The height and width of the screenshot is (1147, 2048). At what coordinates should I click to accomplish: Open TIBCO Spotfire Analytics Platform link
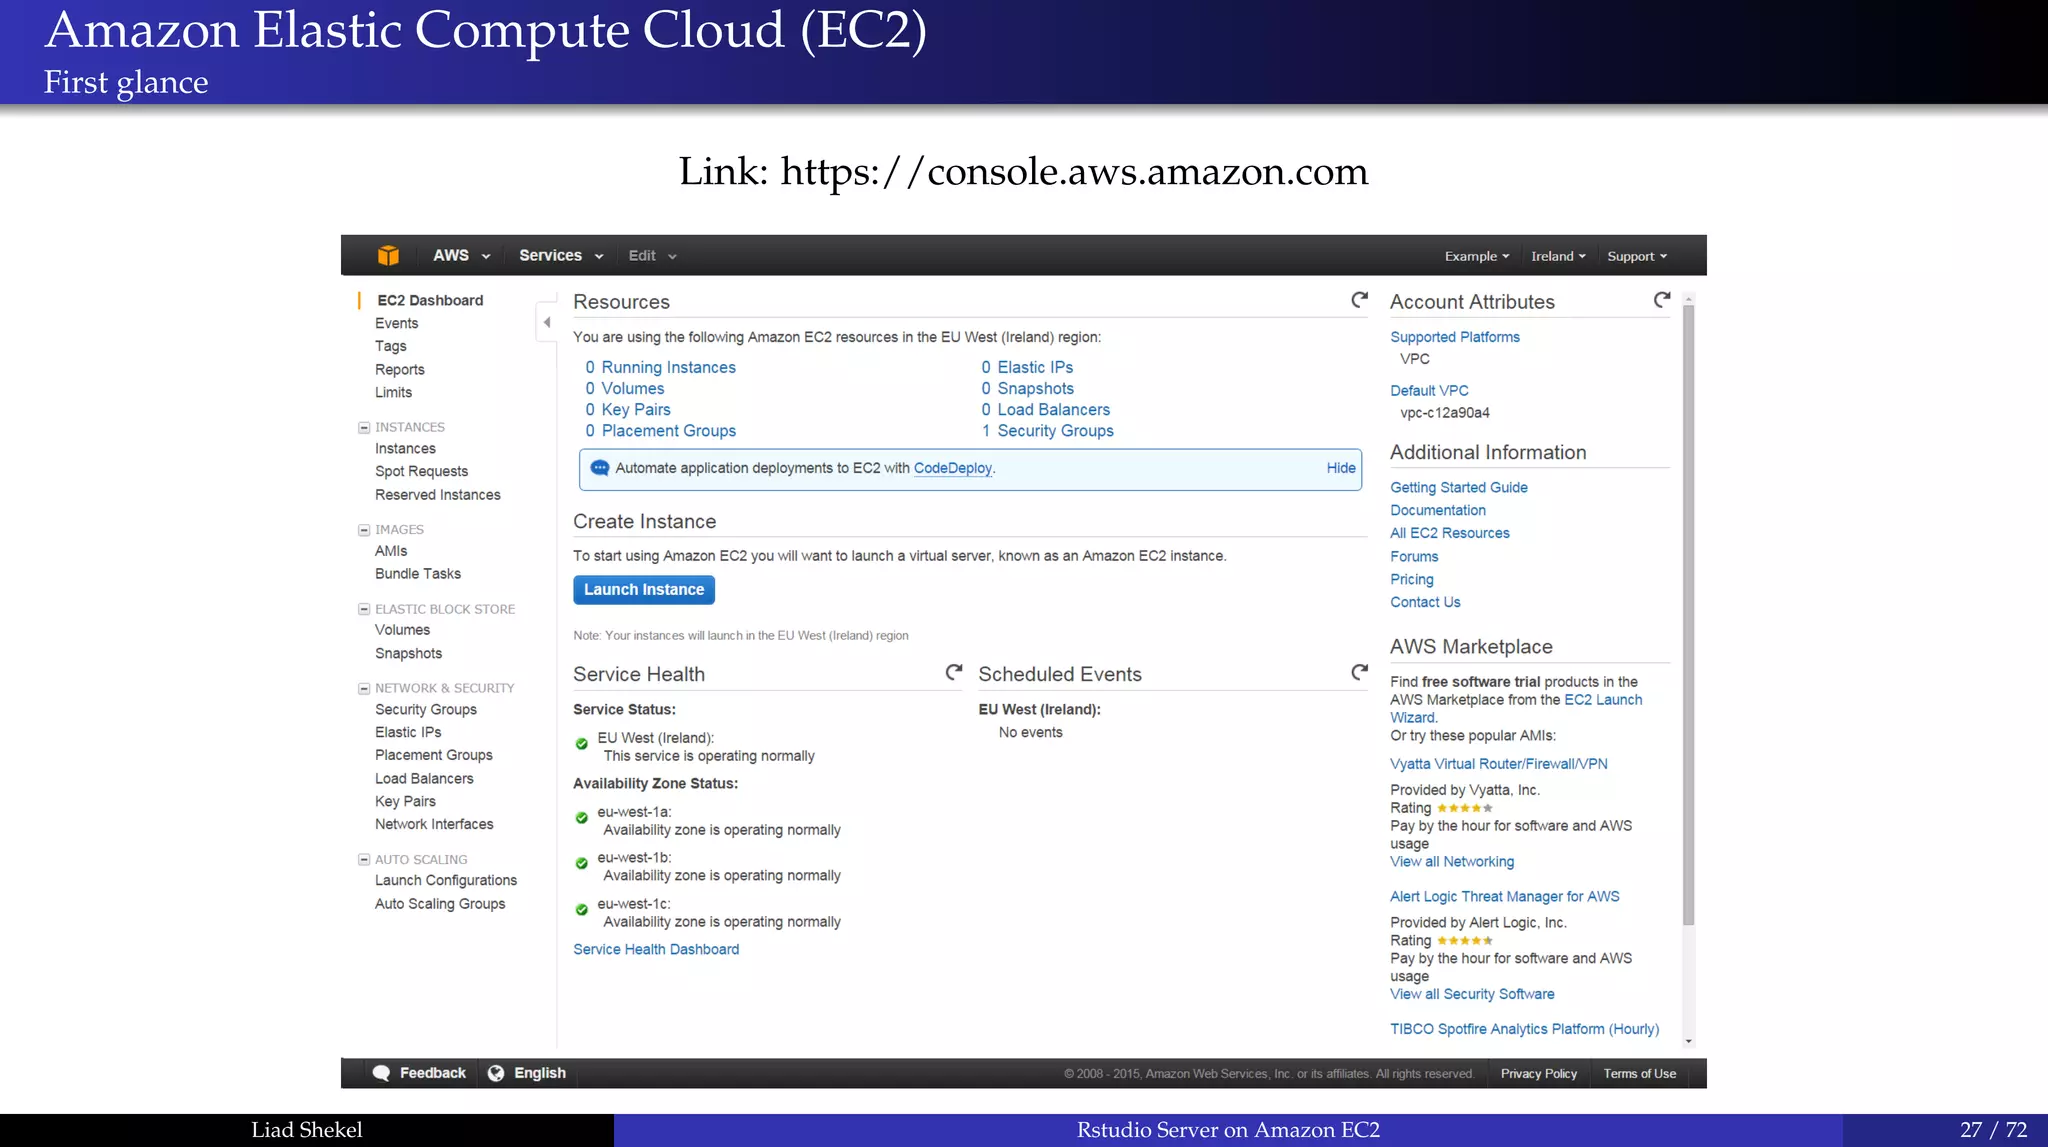click(x=1525, y=1029)
